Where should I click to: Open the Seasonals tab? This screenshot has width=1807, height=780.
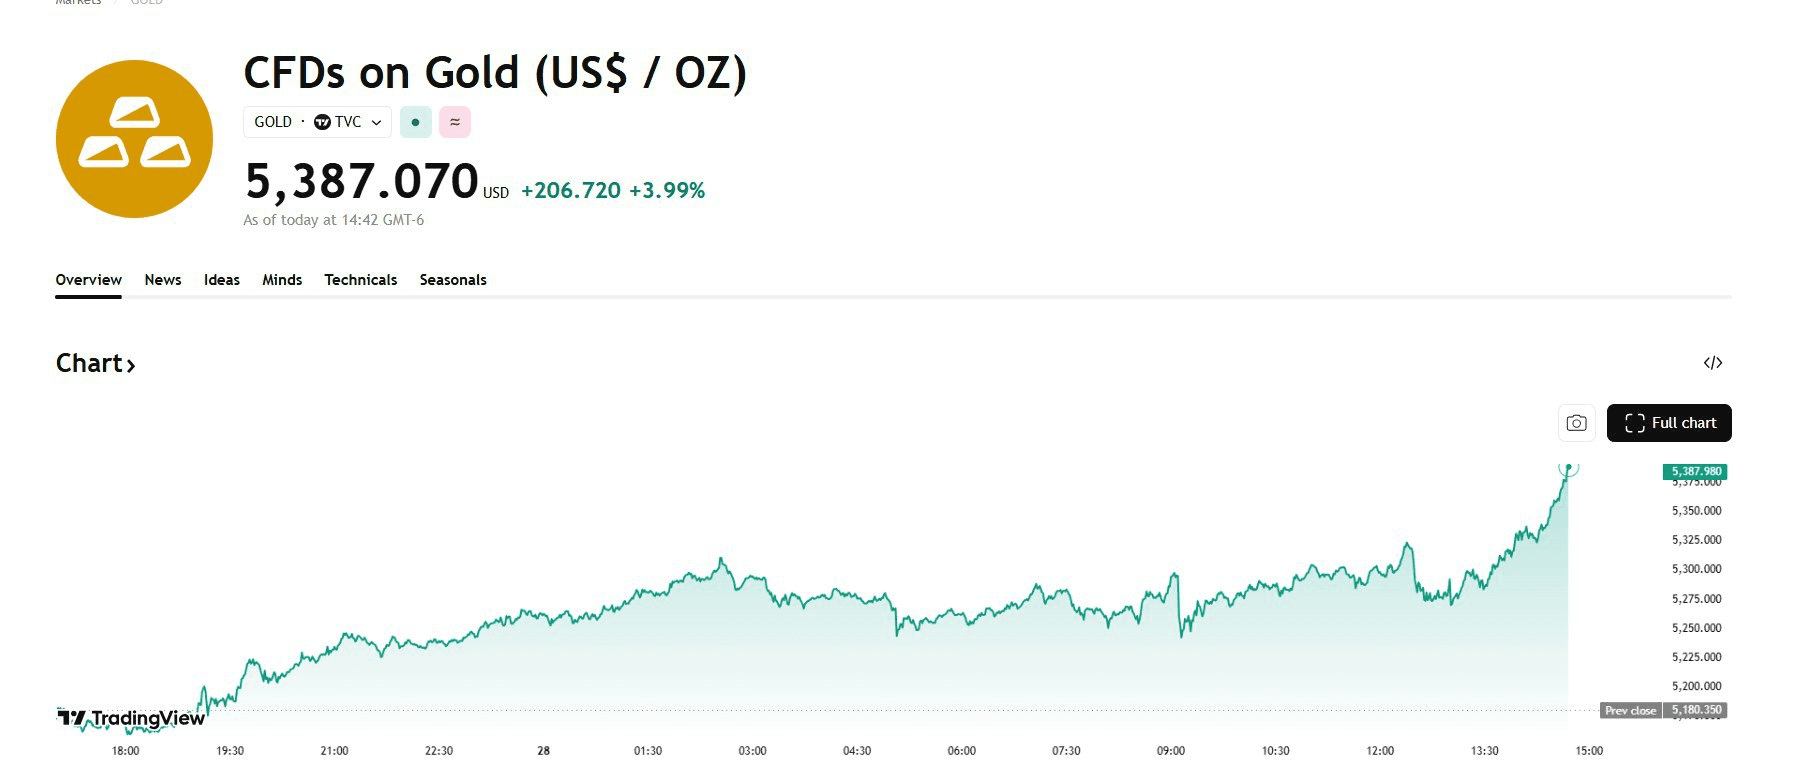453,280
